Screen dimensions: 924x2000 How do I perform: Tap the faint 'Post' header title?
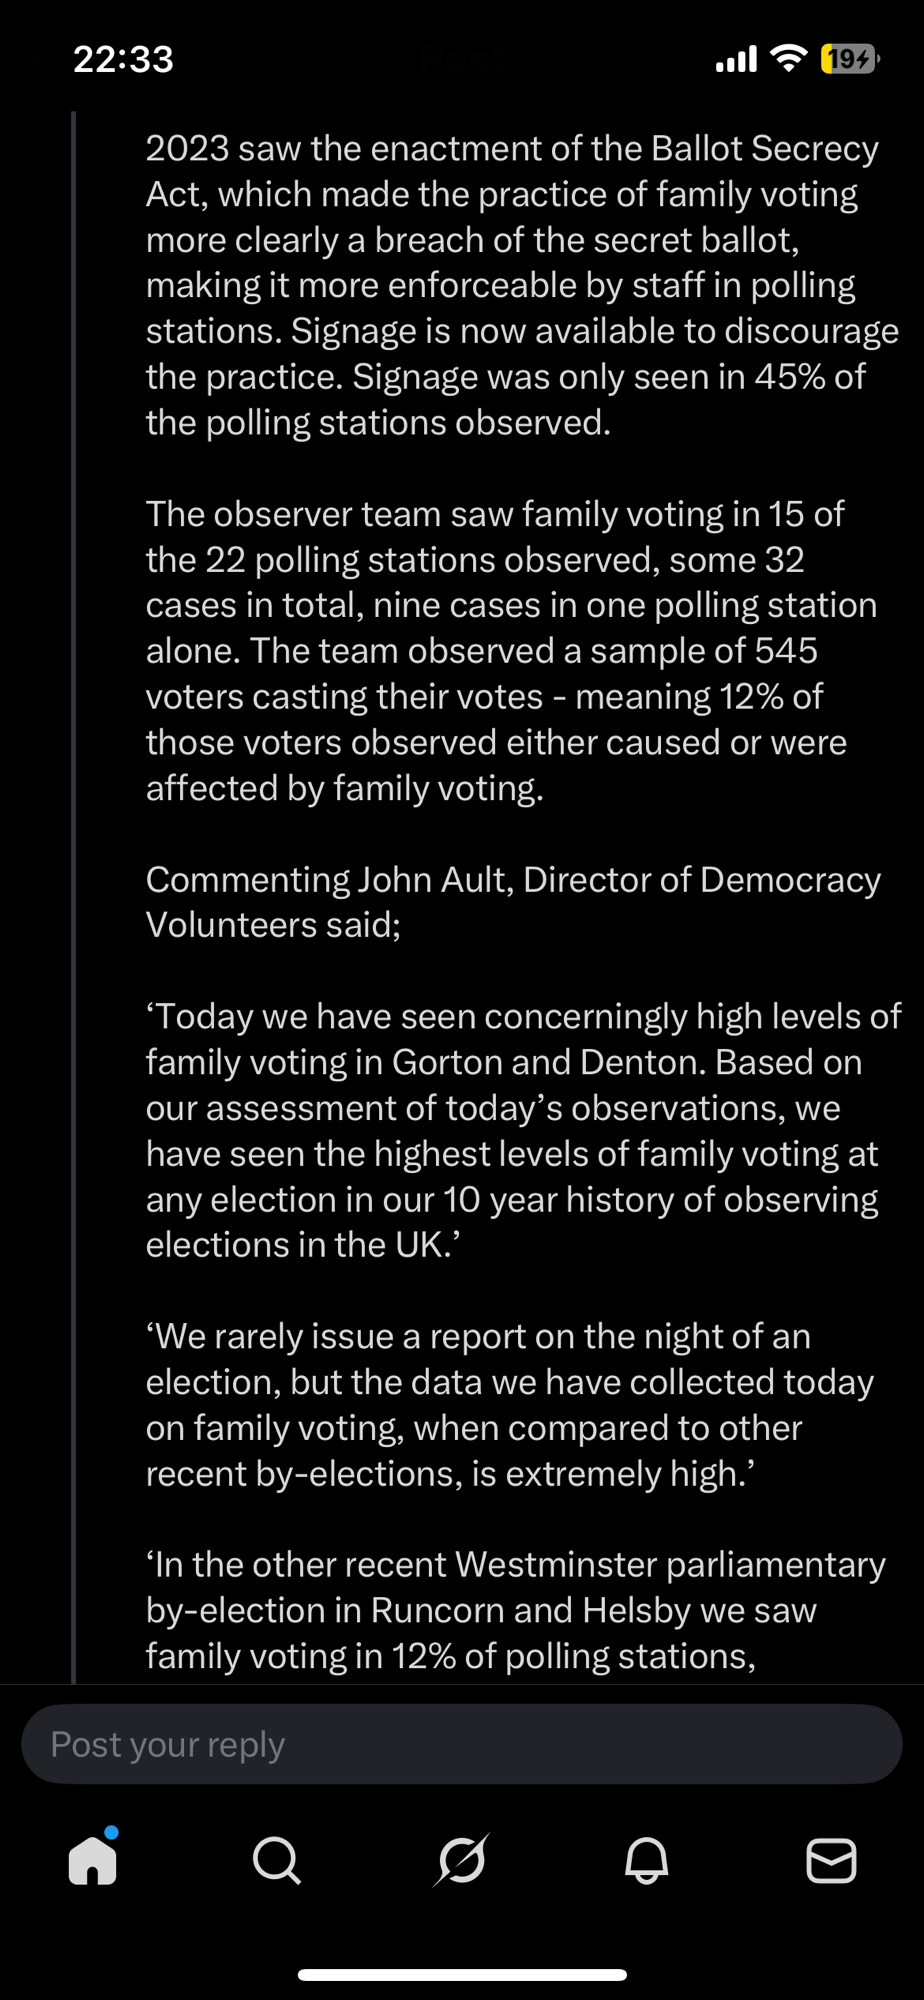(462, 60)
